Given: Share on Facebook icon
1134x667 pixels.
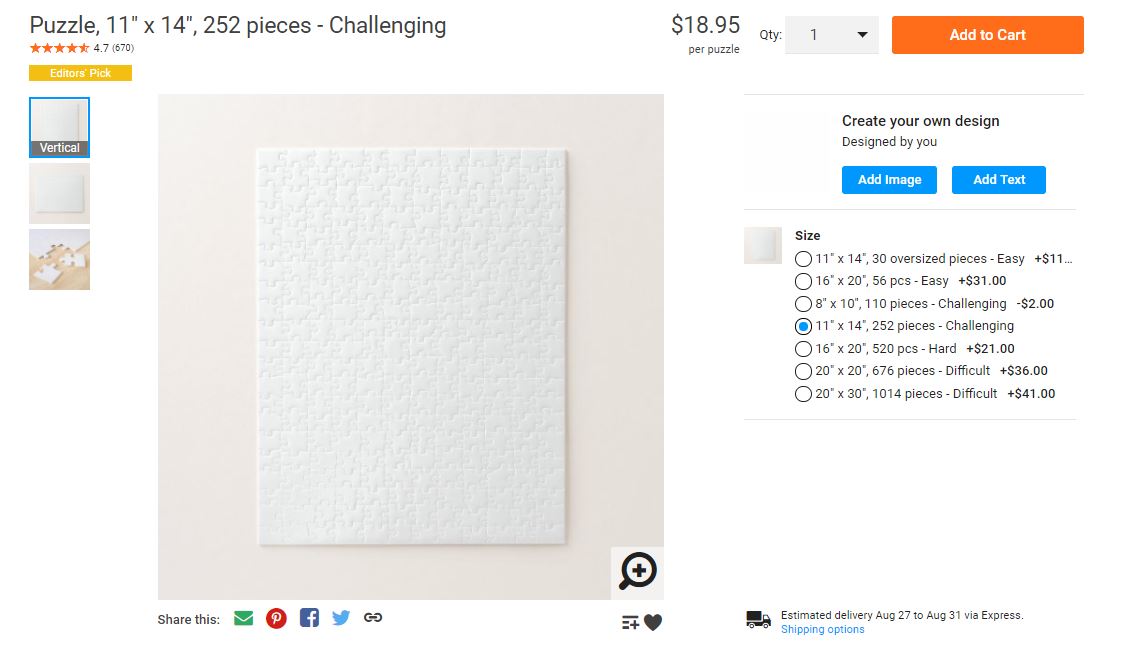Looking at the screenshot, I should pos(309,618).
